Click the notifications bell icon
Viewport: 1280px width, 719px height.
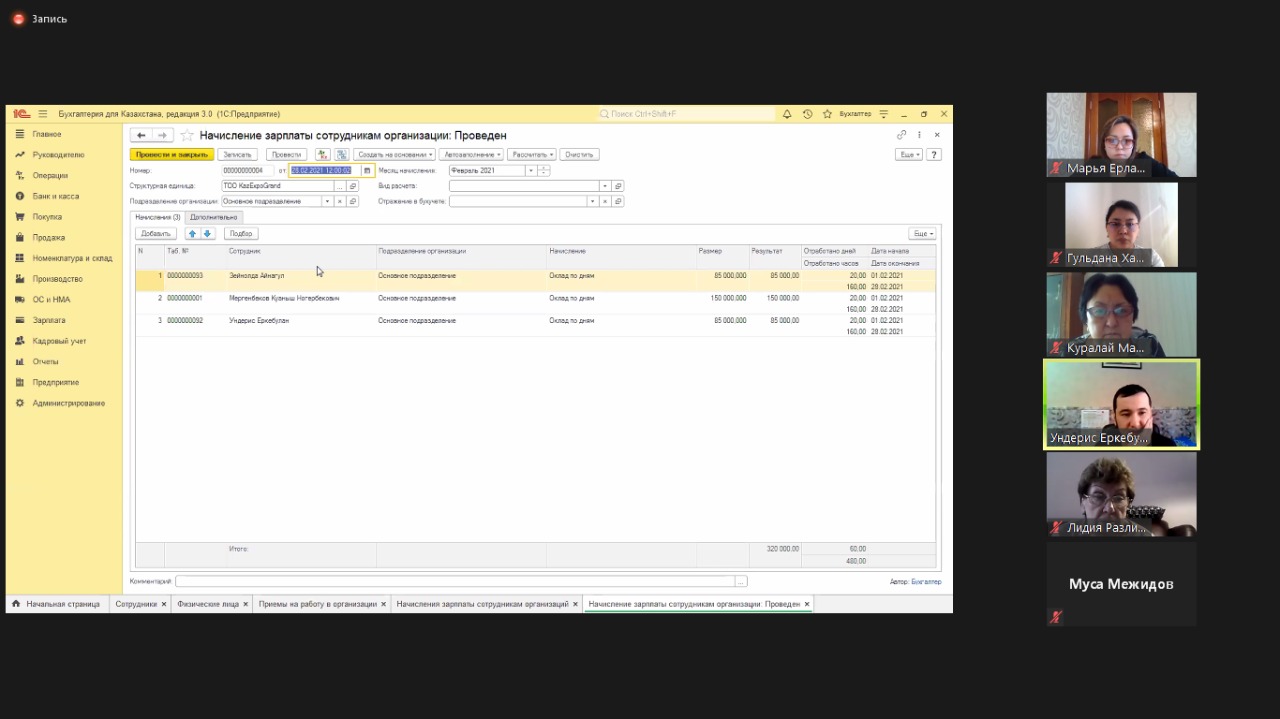coord(787,114)
